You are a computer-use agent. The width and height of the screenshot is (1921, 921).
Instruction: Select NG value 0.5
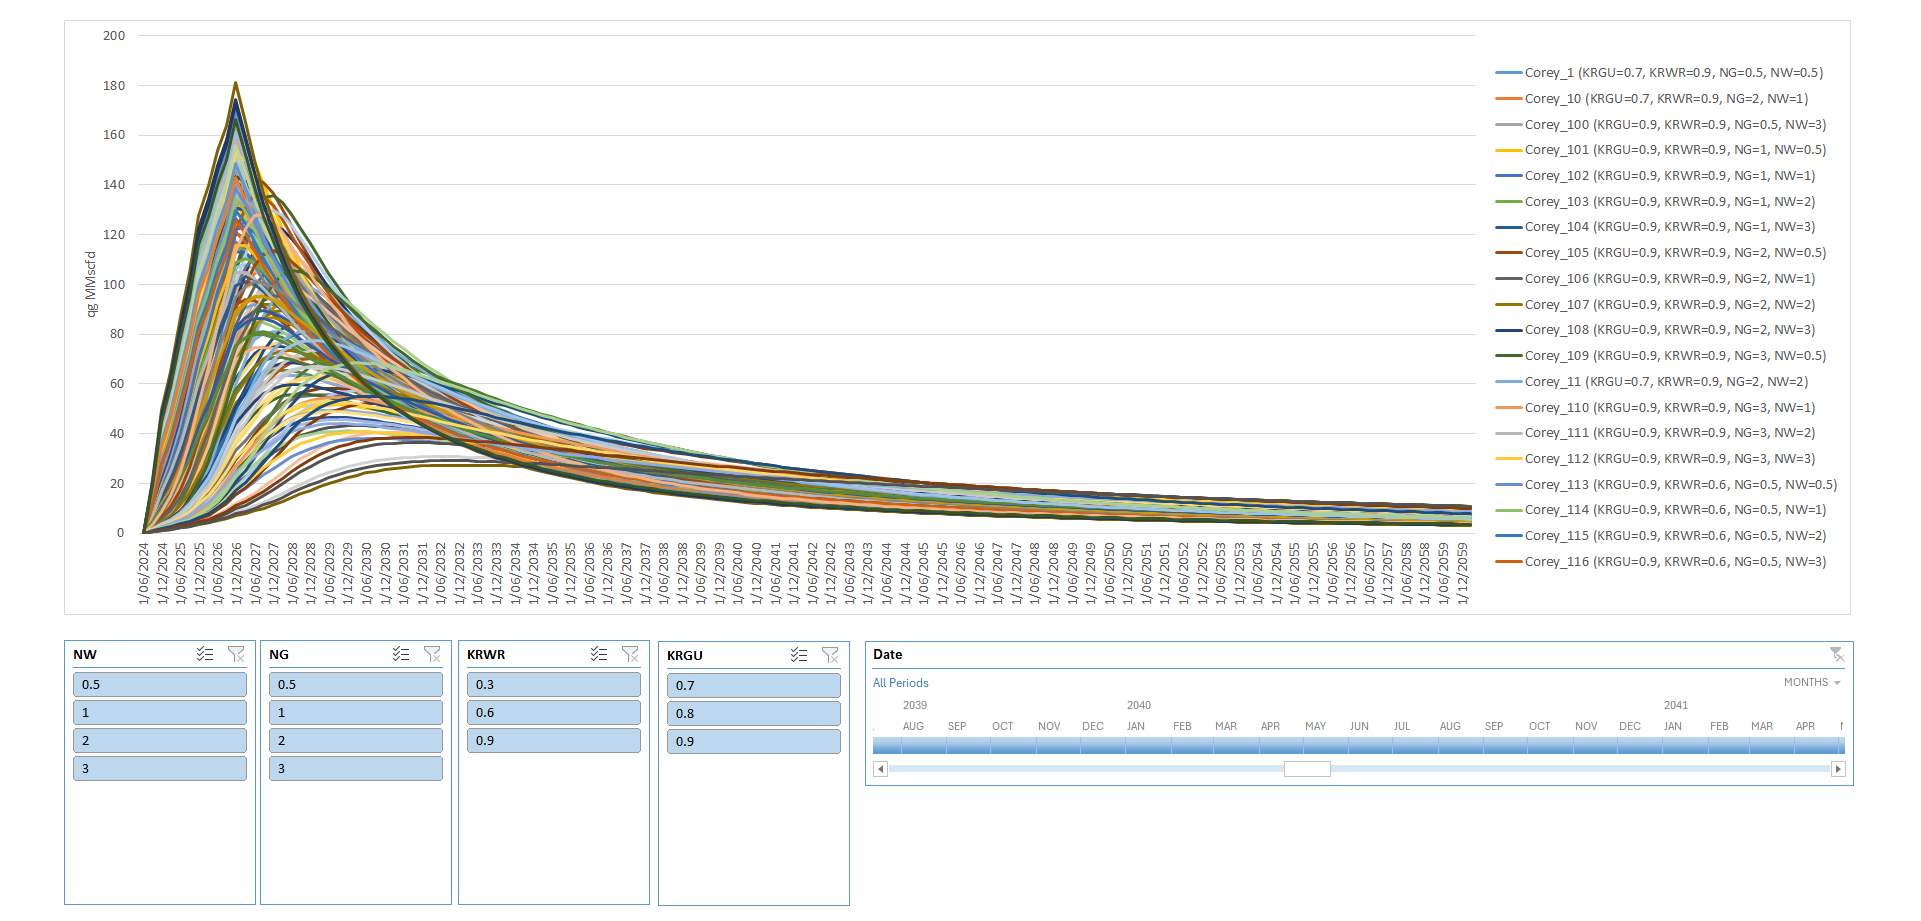(356, 684)
